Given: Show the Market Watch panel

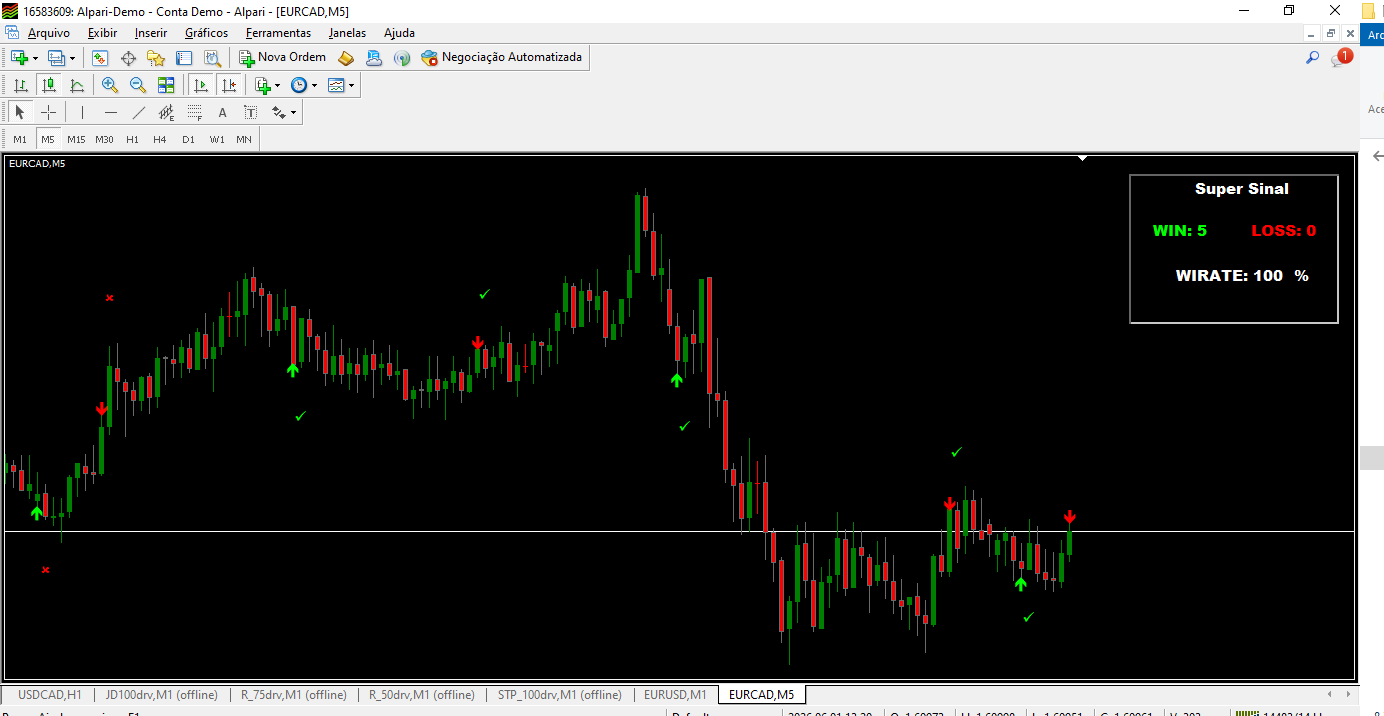Looking at the screenshot, I should pos(100,58).
